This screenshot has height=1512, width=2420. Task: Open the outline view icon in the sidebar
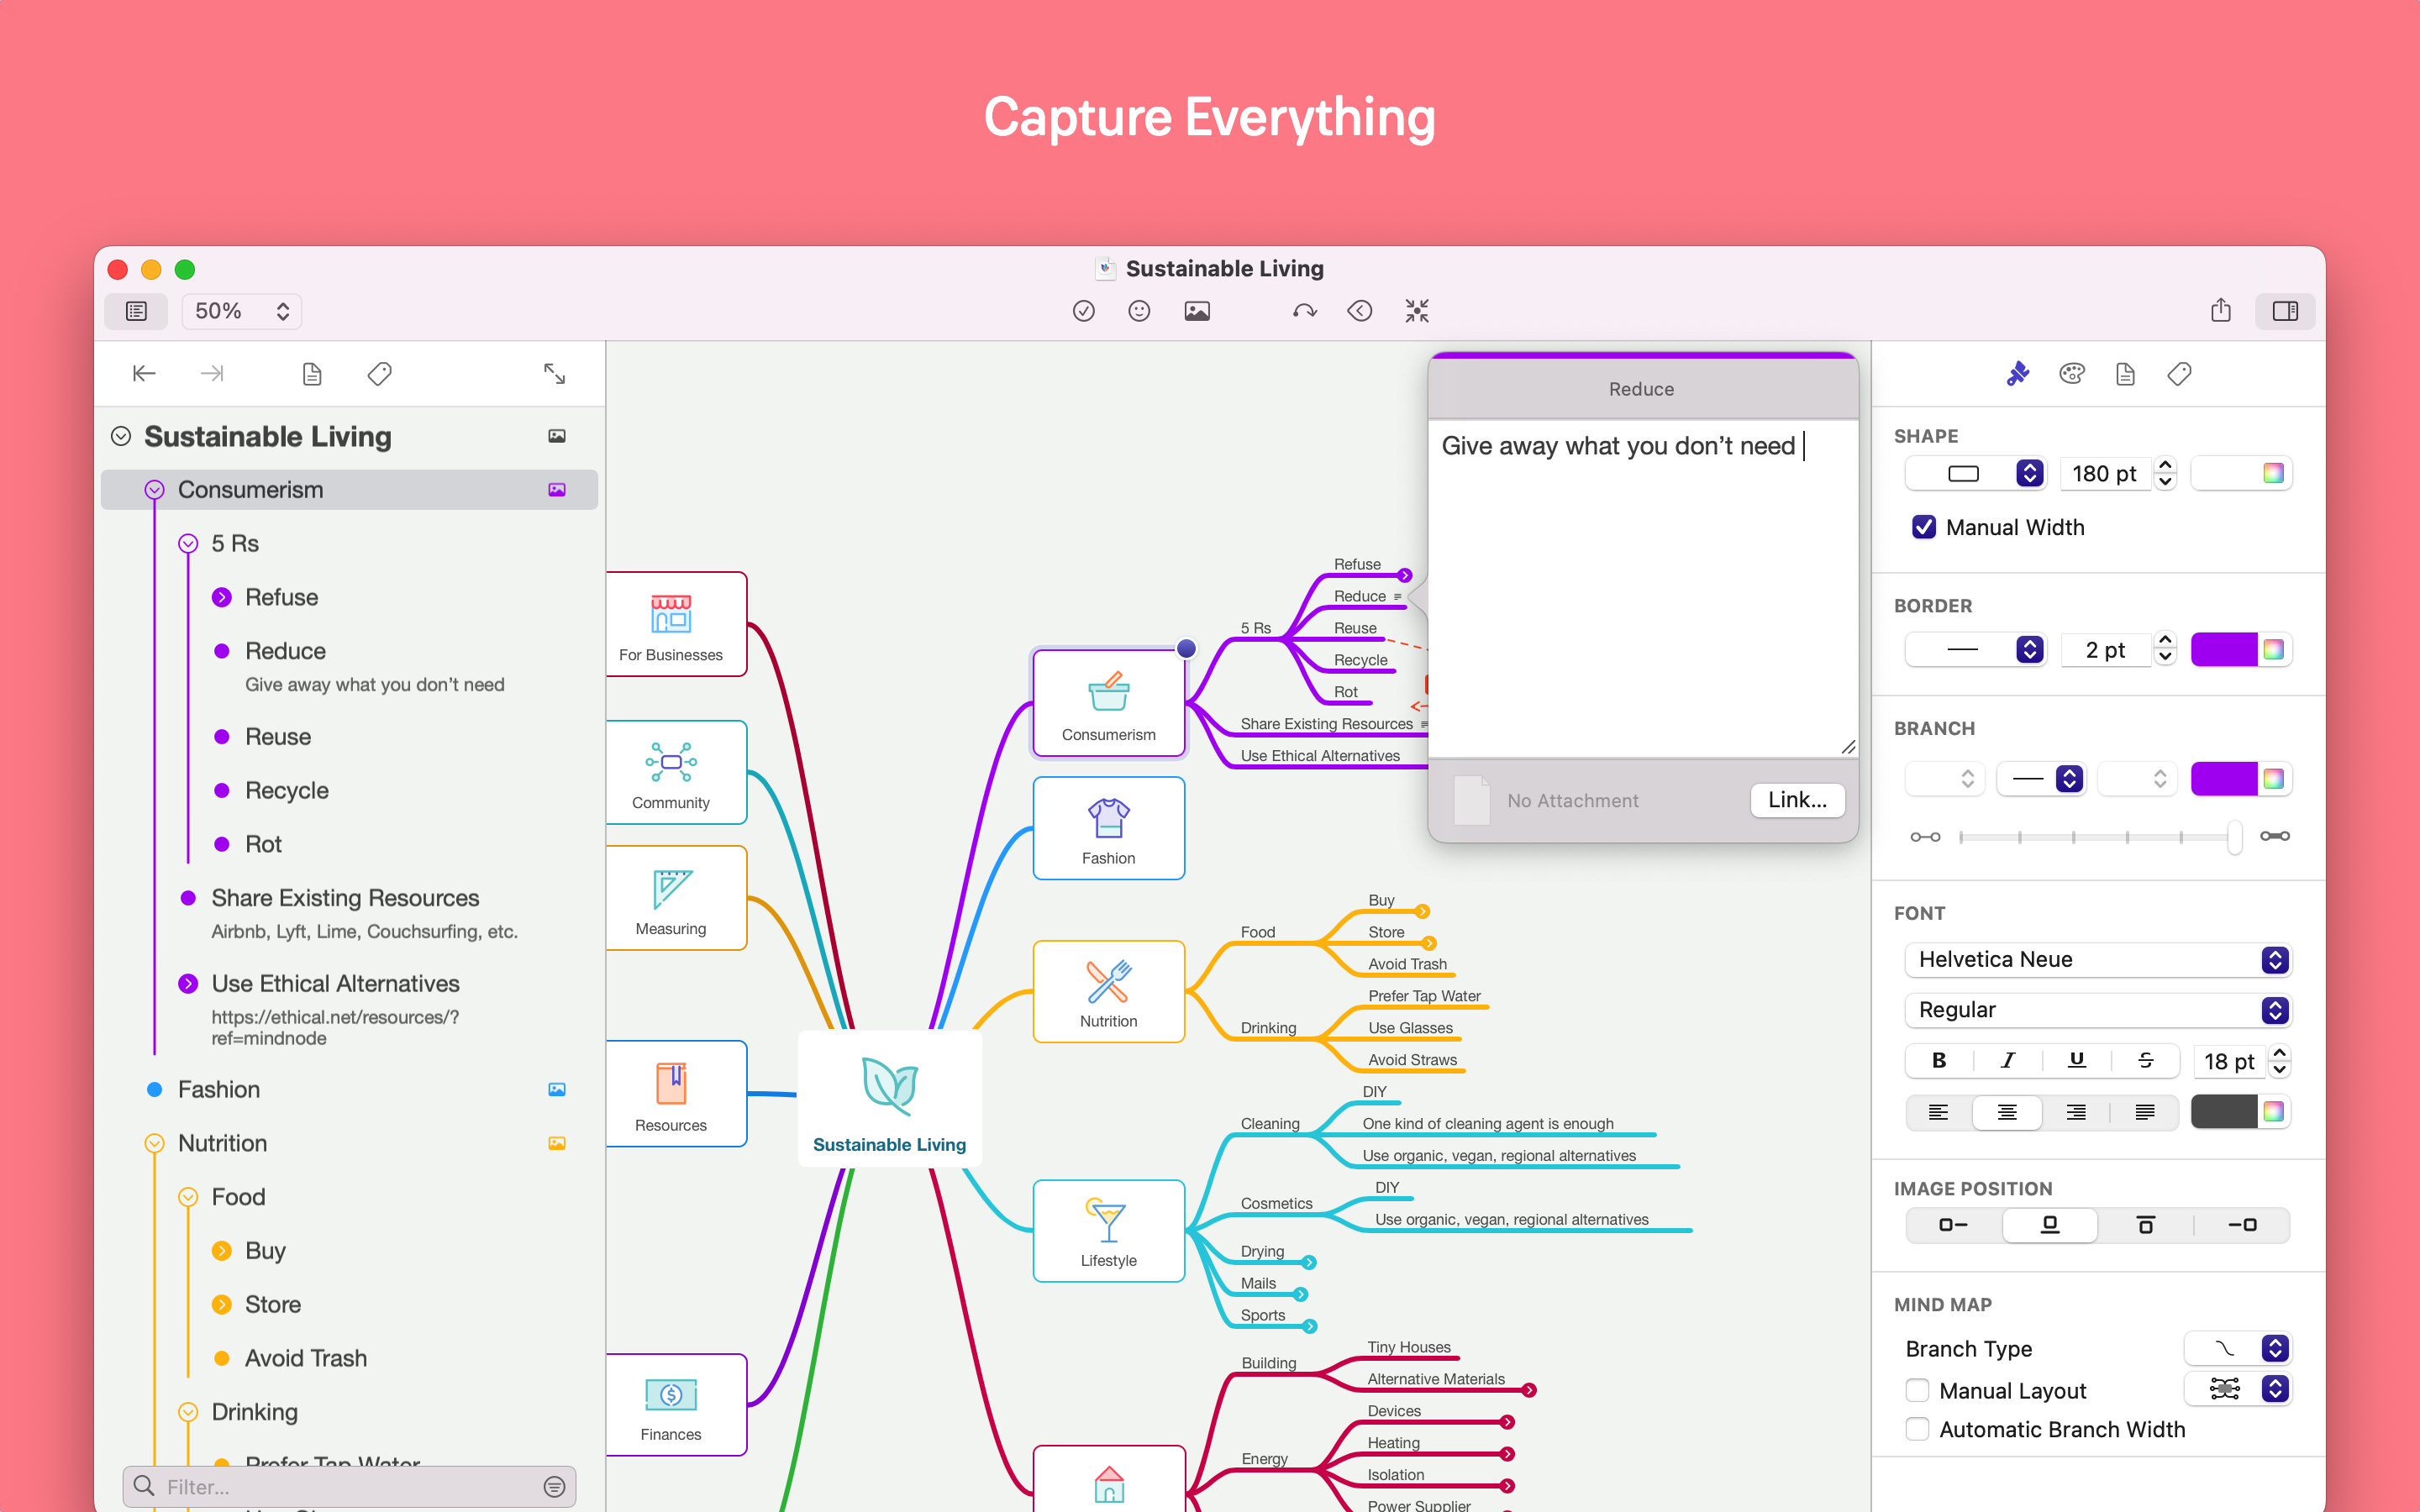point(136,311)
